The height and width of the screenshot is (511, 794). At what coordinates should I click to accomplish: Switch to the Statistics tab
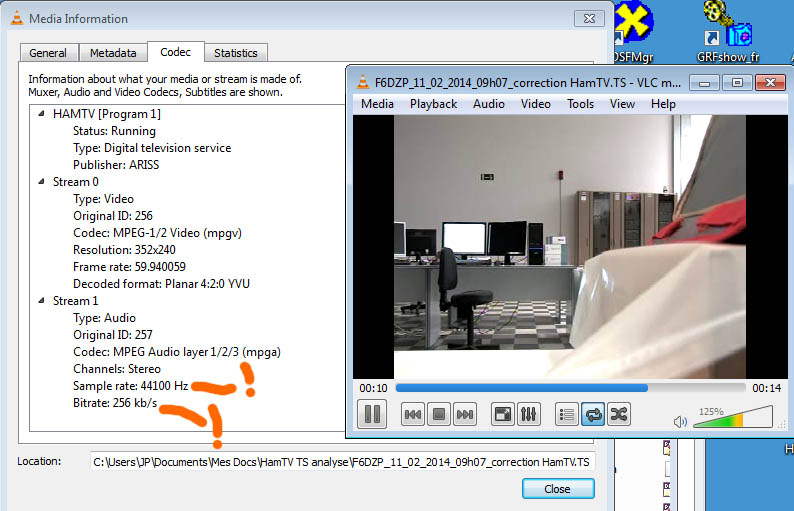pos(235,53)
